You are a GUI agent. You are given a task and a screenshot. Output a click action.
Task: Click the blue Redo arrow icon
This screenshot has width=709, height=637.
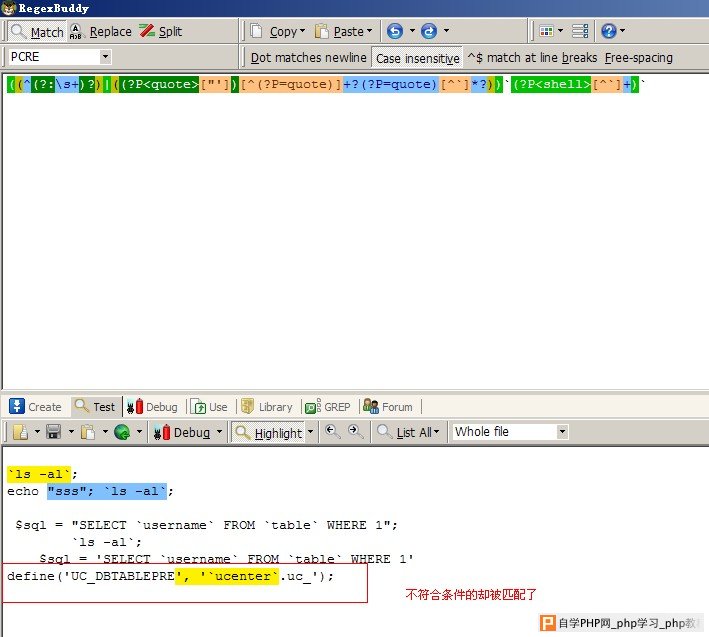(429, 31)
